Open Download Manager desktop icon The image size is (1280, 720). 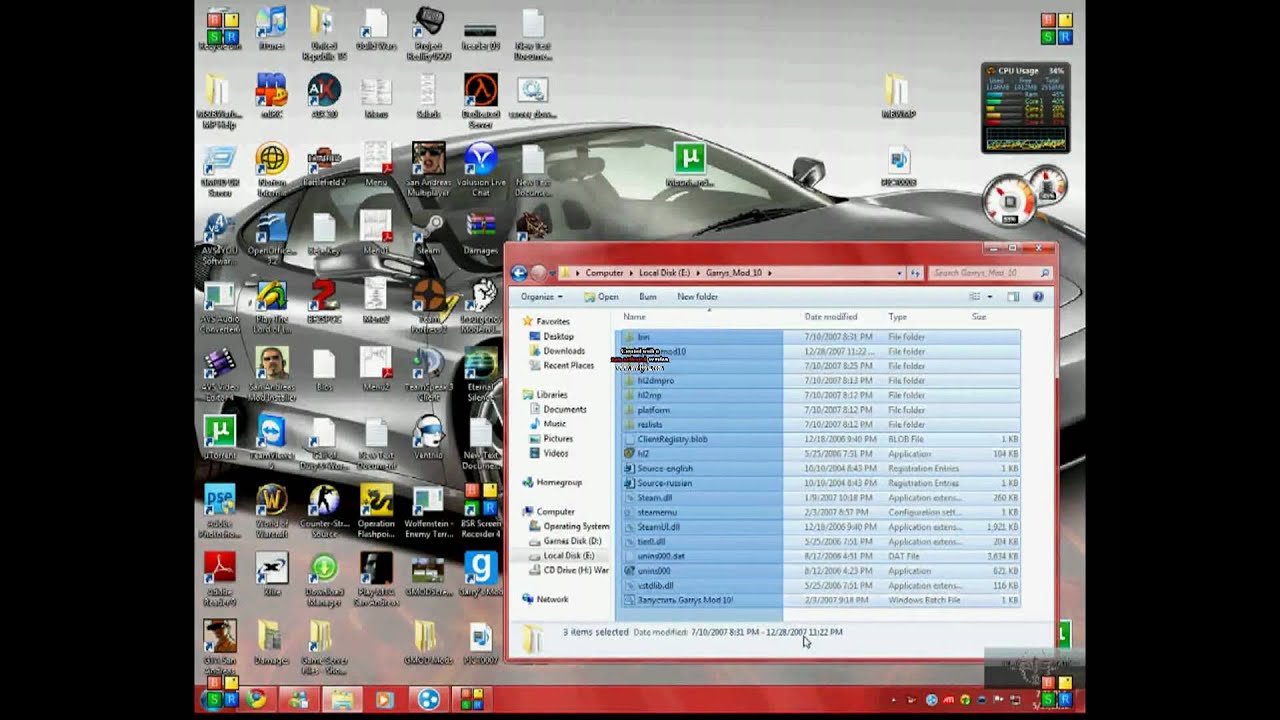(323, 579)
